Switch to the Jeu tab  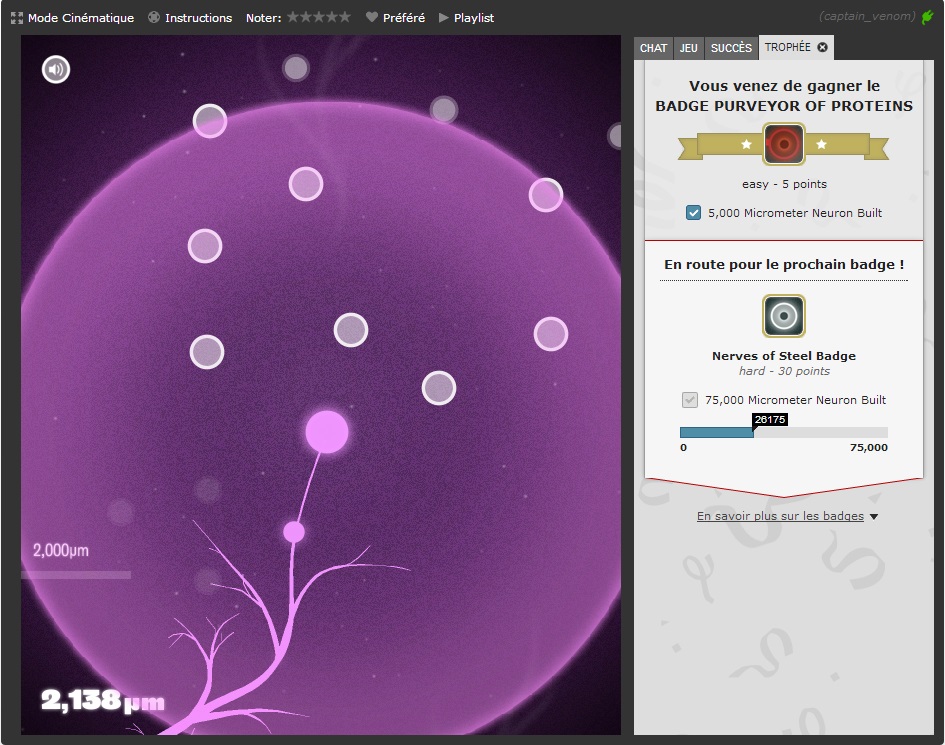(689, 48)
